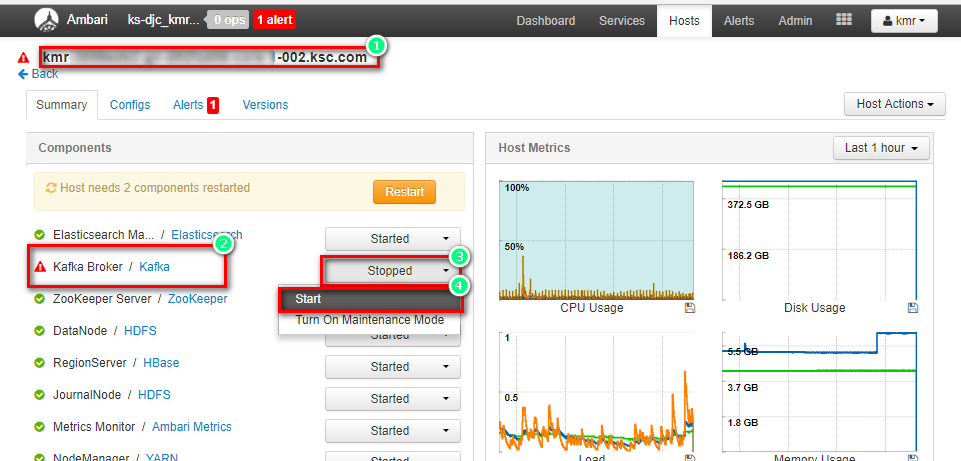Open the grid views icon in navbar
Viewport: 961px width, 461px height.
pos(844,20)
